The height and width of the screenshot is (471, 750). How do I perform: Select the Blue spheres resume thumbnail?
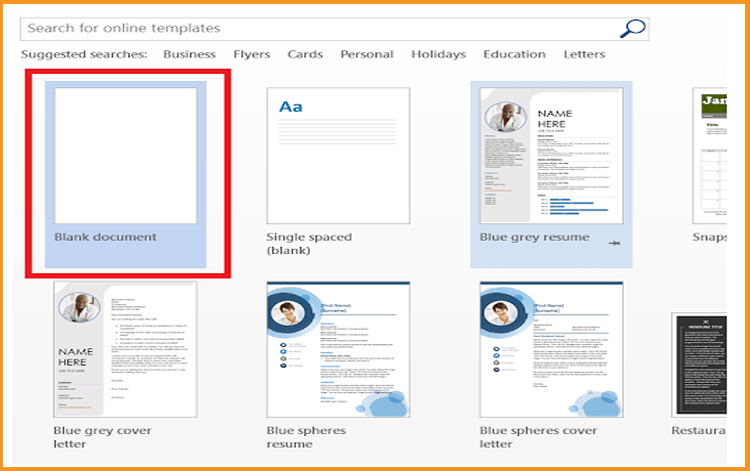pos(338,350)
